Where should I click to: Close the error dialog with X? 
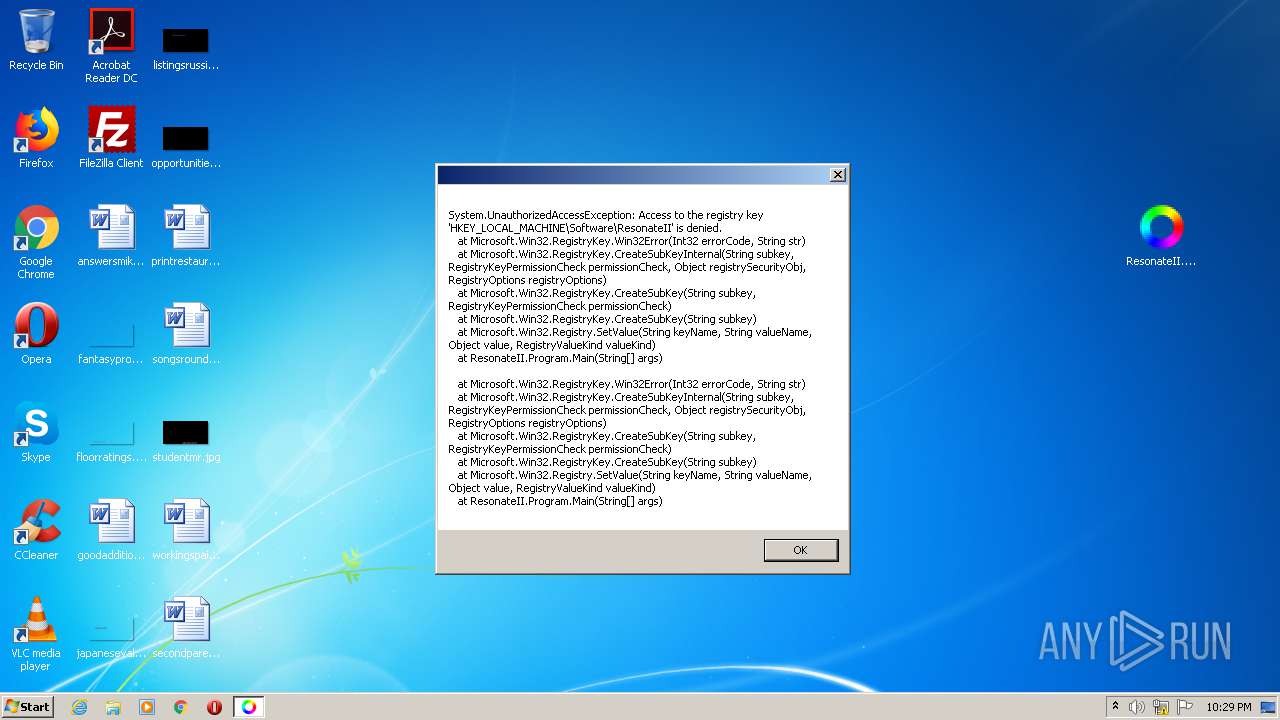point(838,175)
